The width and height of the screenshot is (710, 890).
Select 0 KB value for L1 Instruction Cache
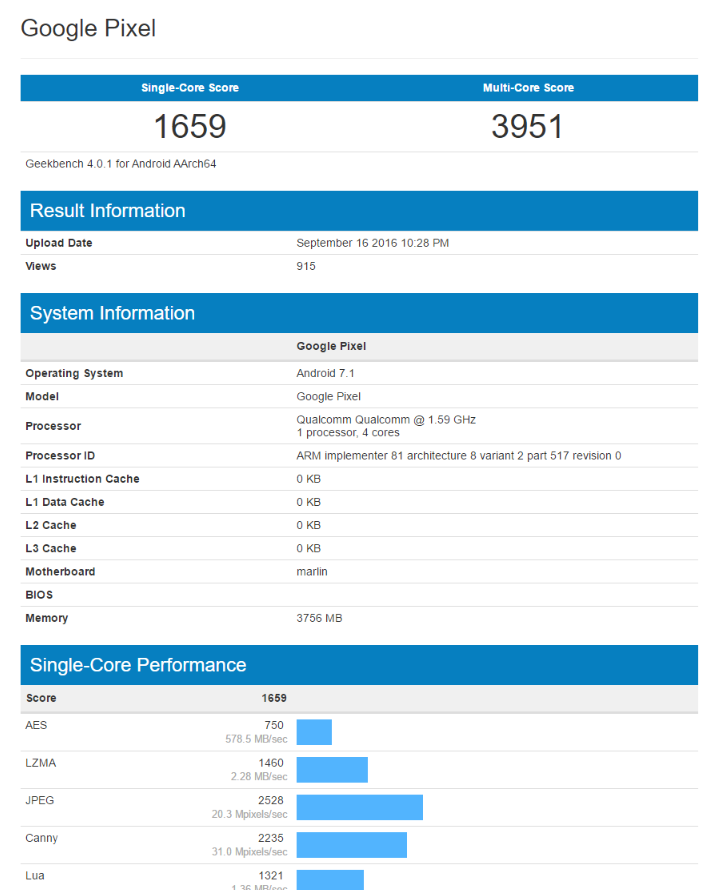[308, 479]
